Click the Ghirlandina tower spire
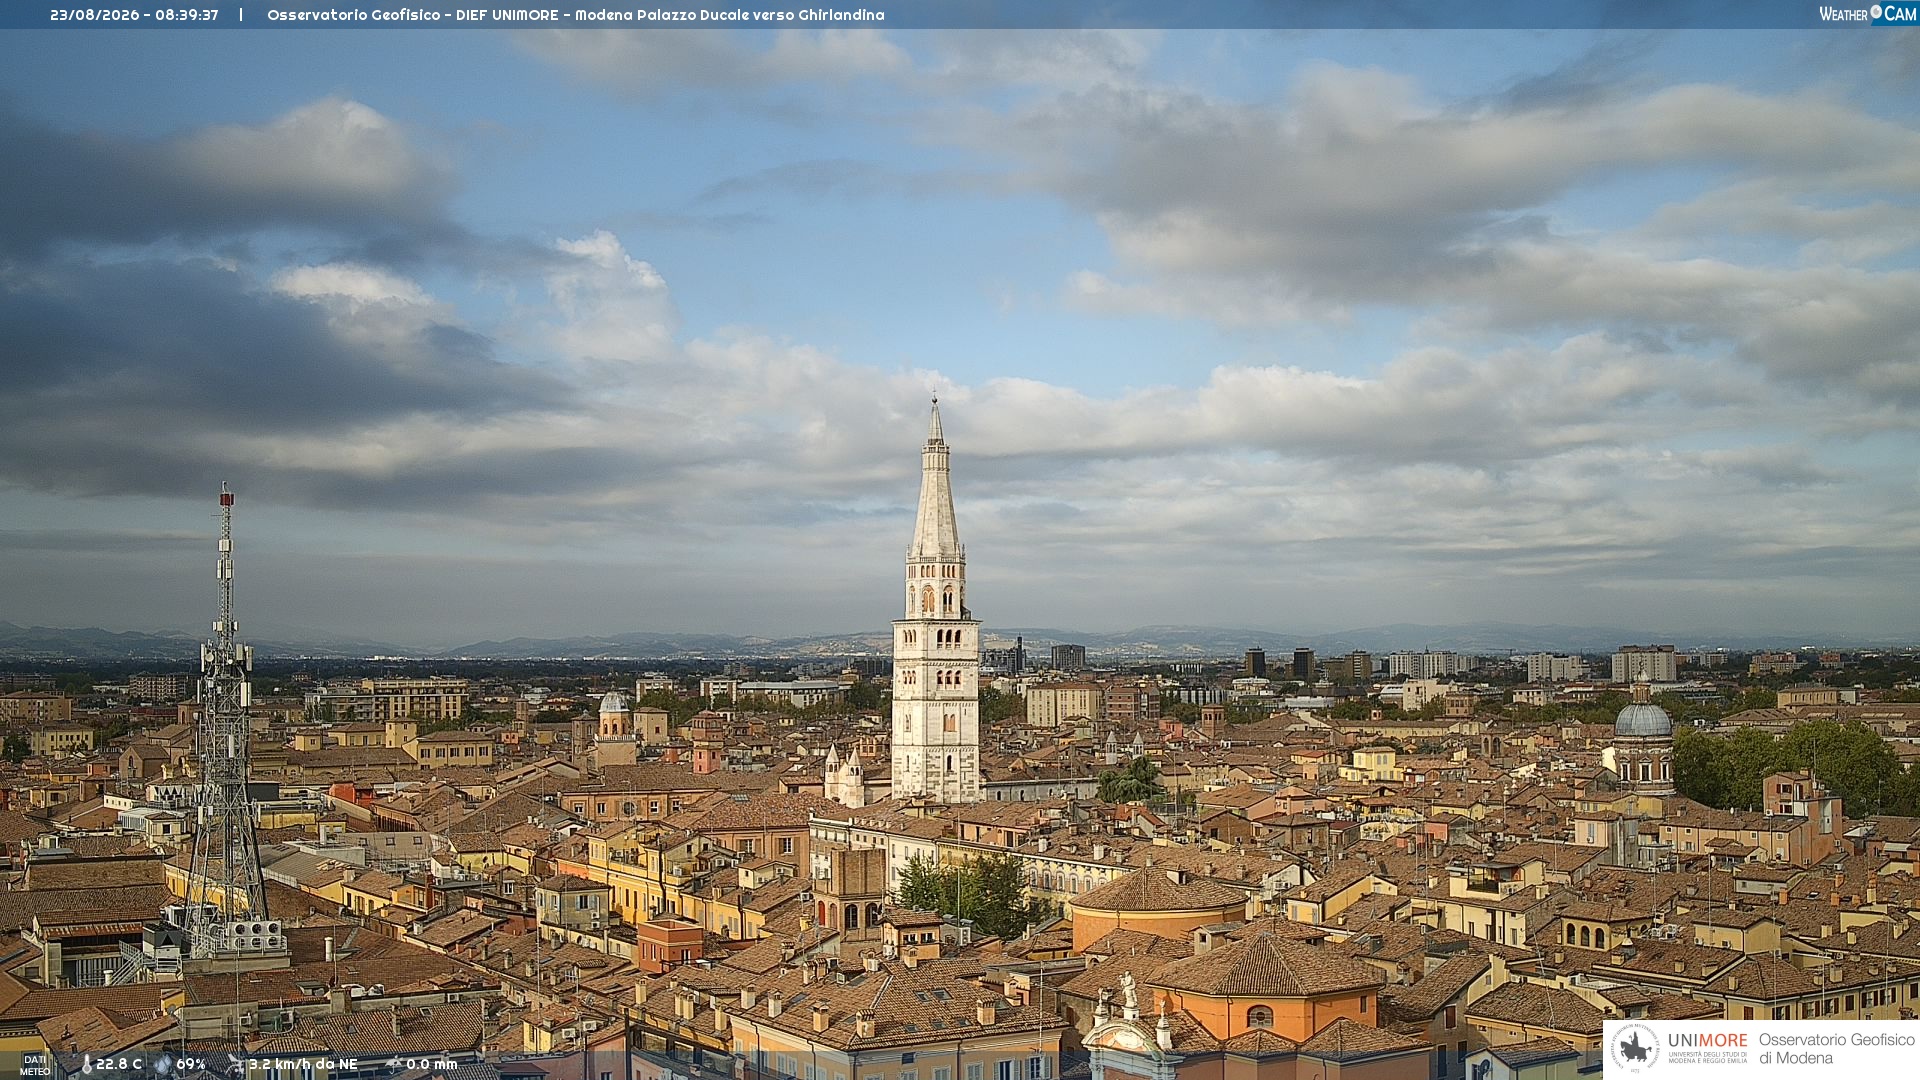Viewport: 1920px width, 1080px height. point(935,478)
